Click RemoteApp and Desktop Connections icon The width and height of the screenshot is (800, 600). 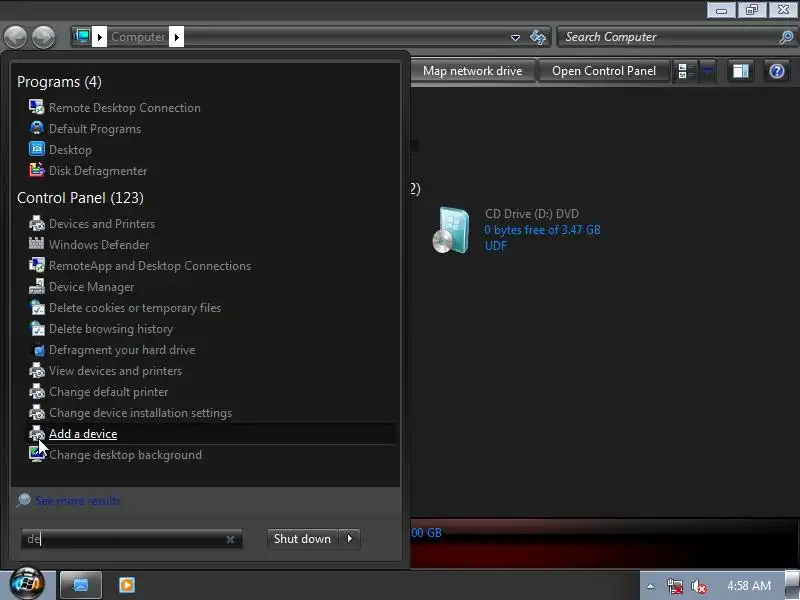[36, 265]
